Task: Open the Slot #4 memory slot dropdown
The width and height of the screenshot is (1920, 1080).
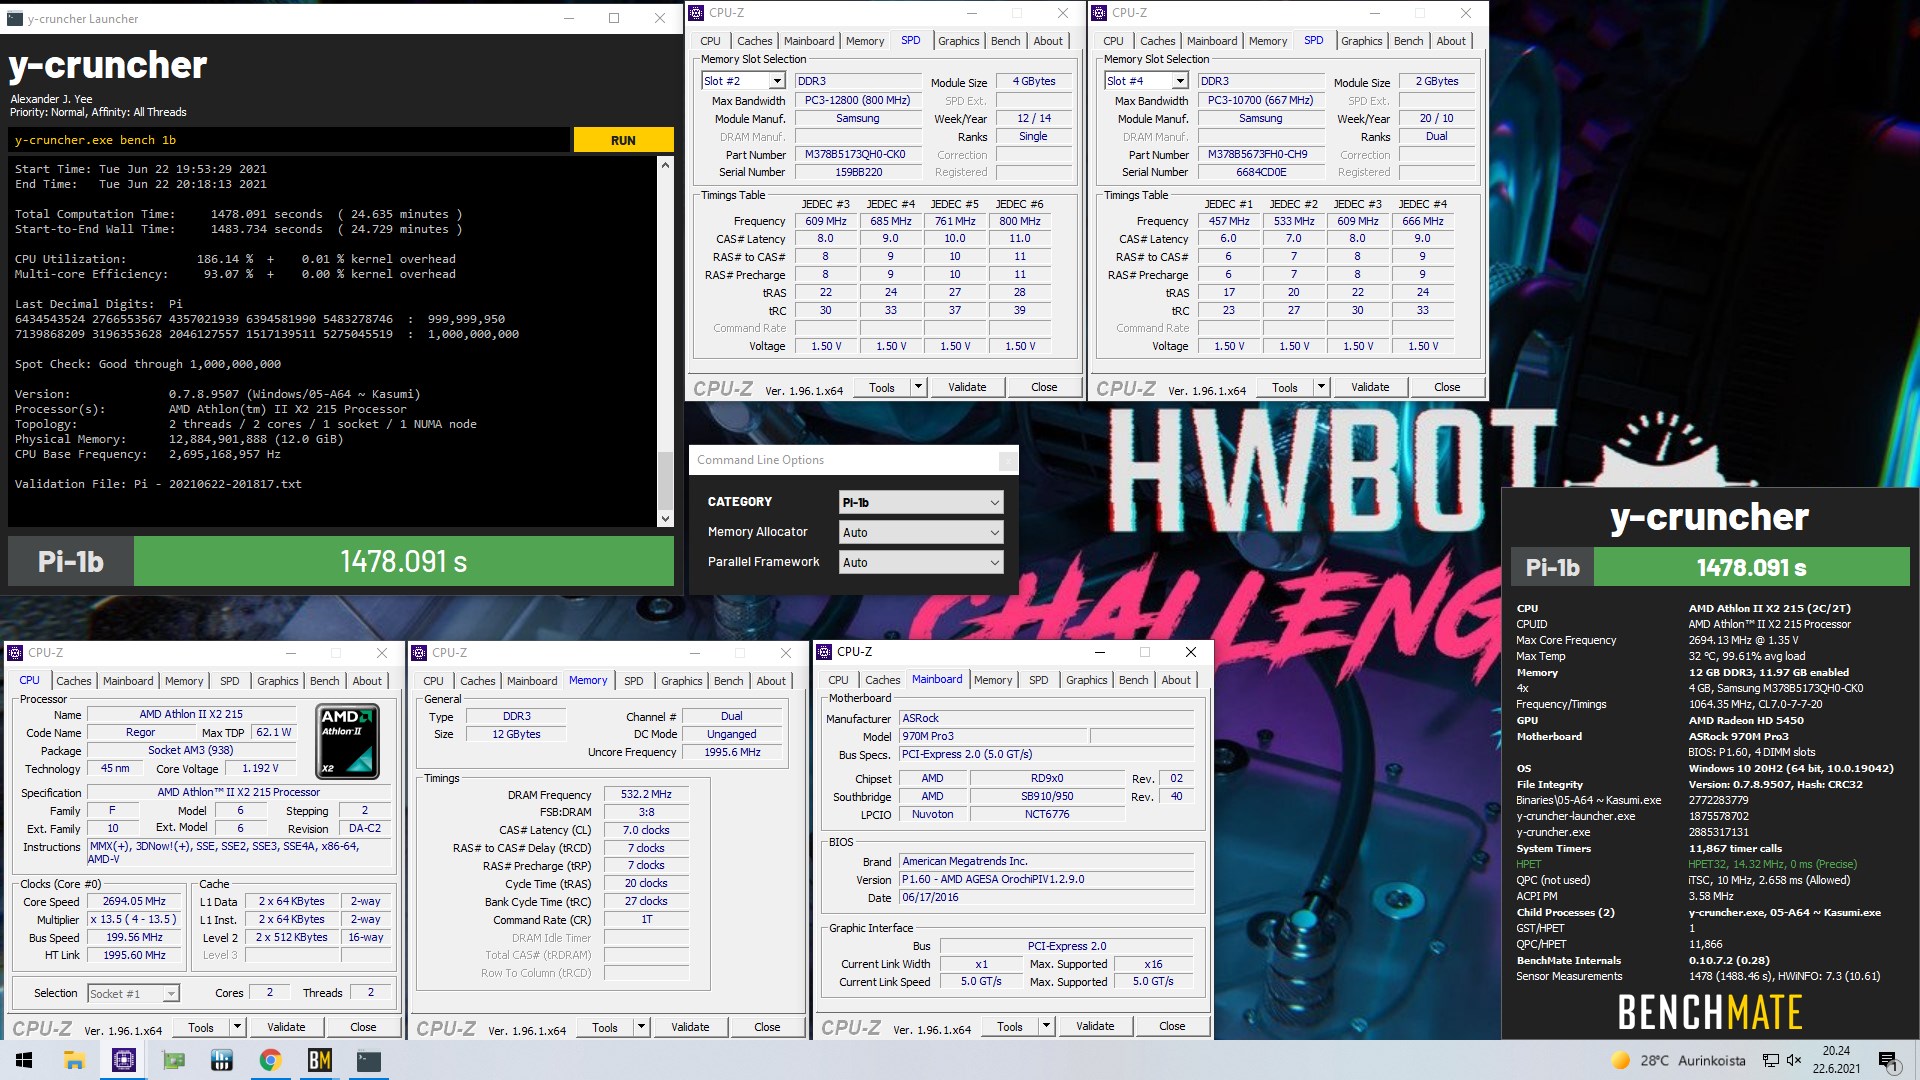Action: click(x=1179, y=81)
